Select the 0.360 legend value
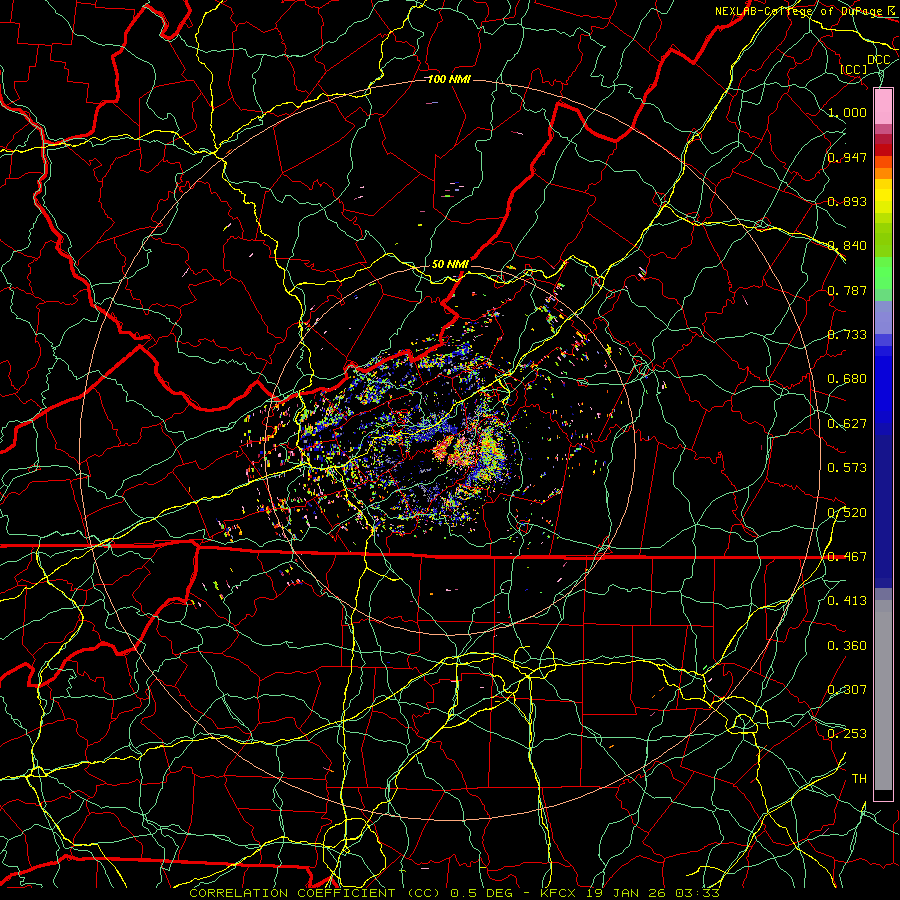 (847, 646)
